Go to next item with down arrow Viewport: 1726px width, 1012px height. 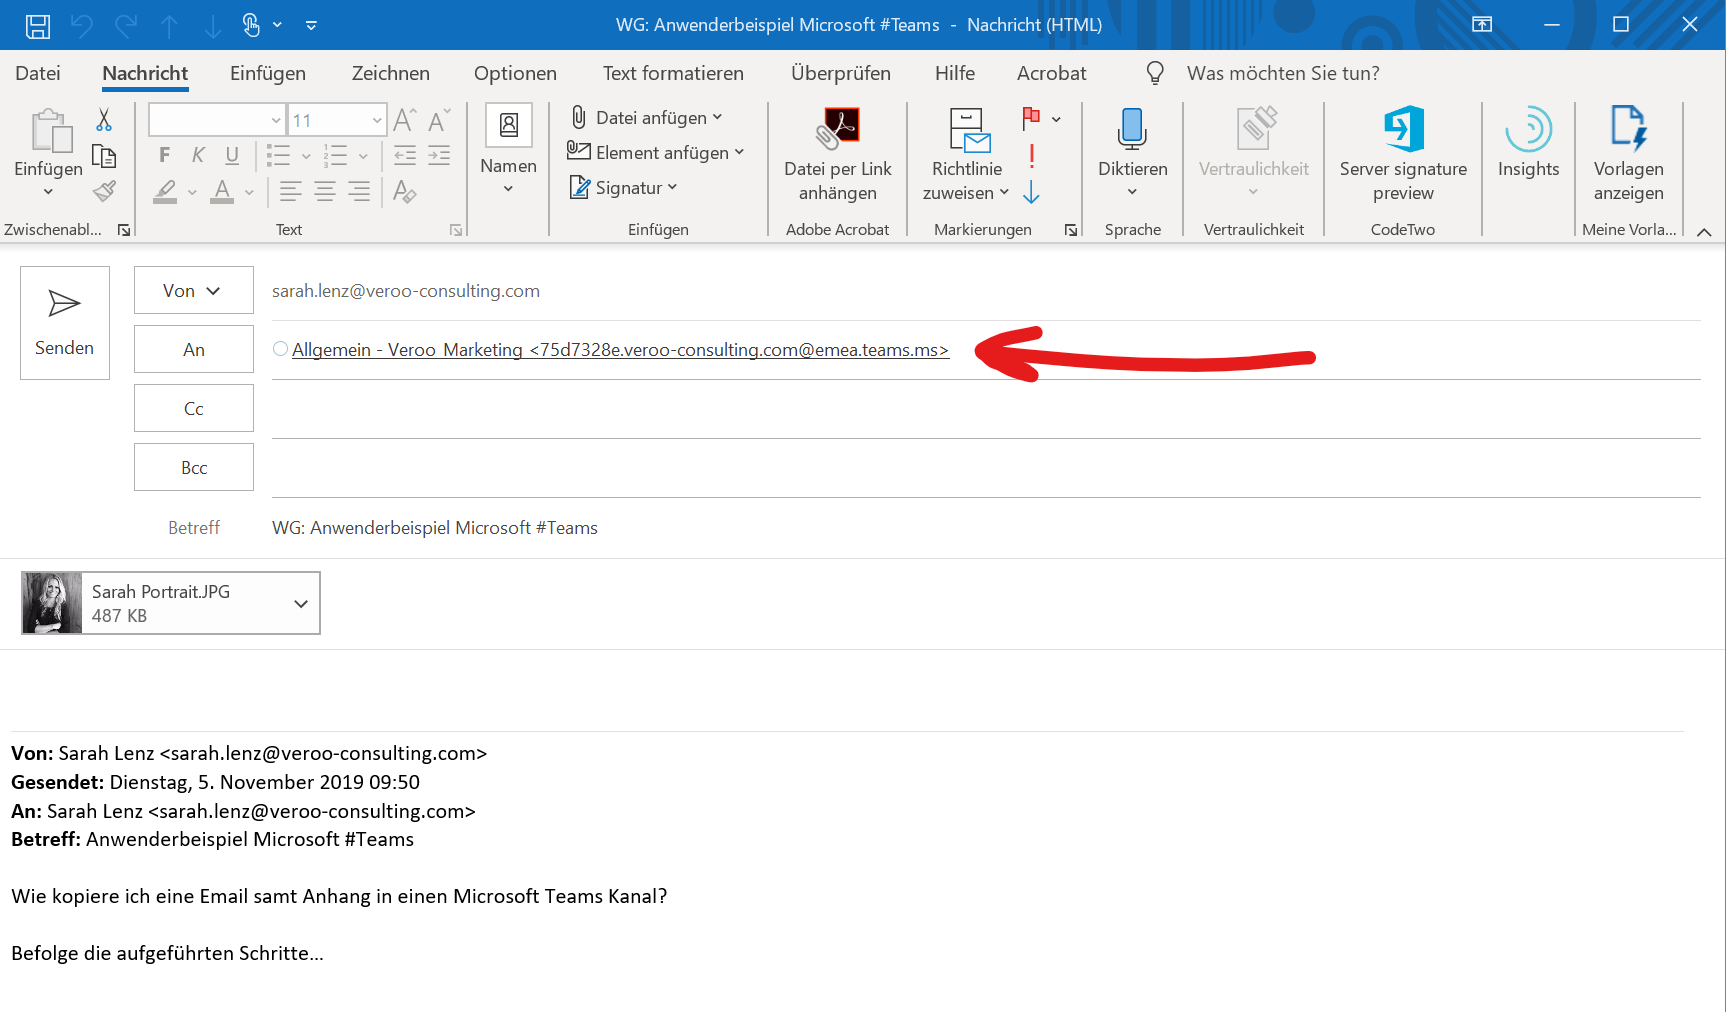[x=213, y=26]
